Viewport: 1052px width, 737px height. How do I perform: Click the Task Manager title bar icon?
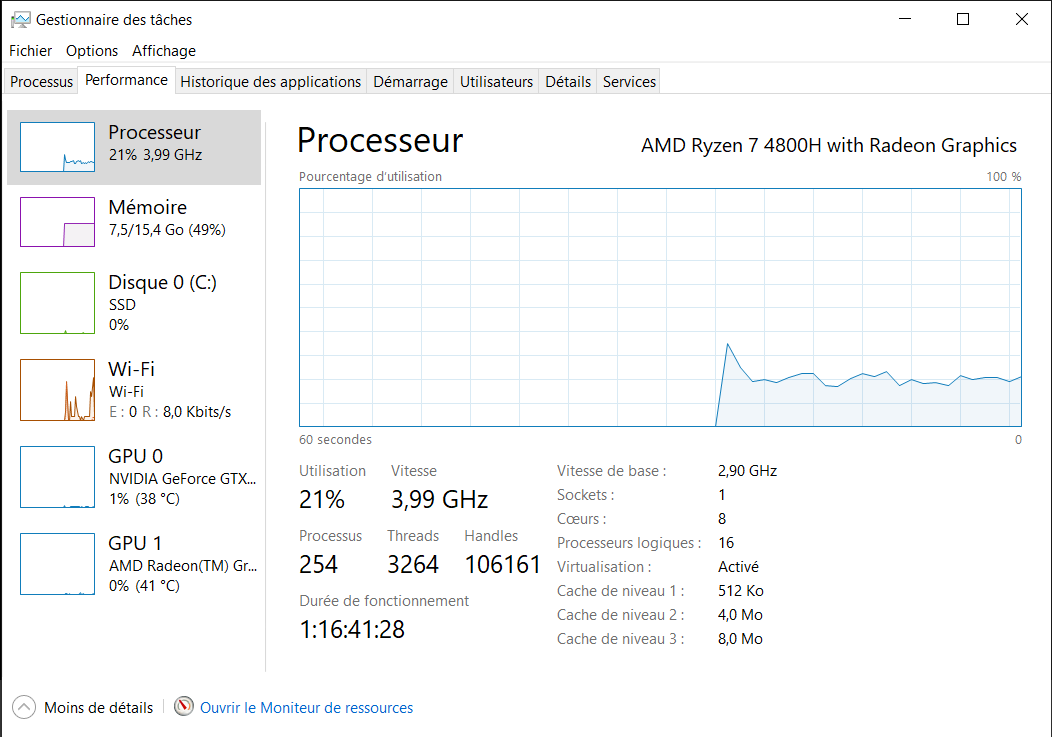(19, 19)
